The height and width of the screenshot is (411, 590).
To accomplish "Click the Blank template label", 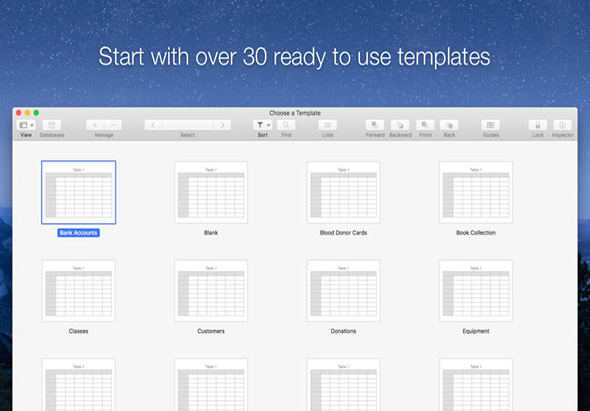I will 211,233.
